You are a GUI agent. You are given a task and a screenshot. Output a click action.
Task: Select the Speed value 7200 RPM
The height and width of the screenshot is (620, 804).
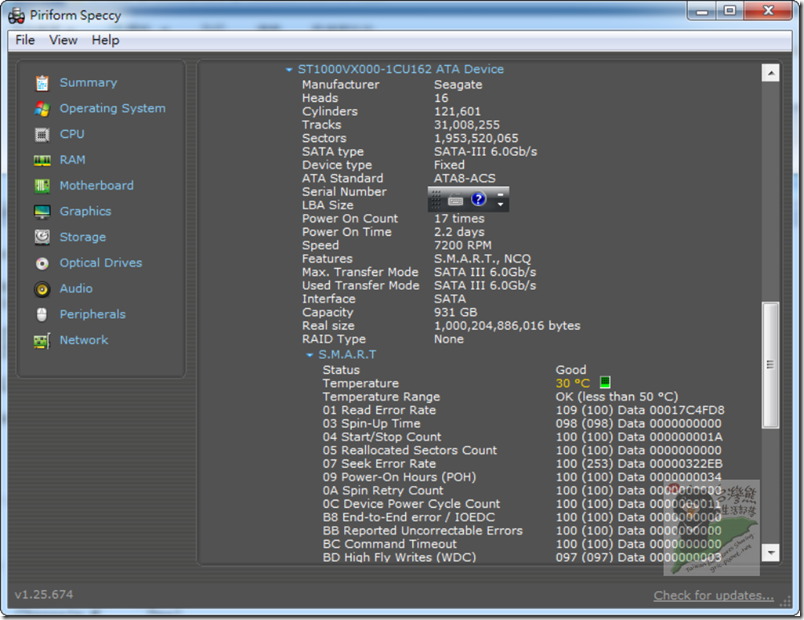point(463,245)
